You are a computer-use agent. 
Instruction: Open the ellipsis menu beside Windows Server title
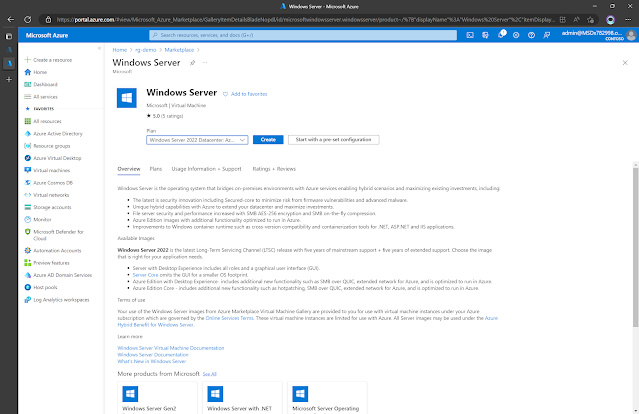pyautogui.click(x=205, y=63)
